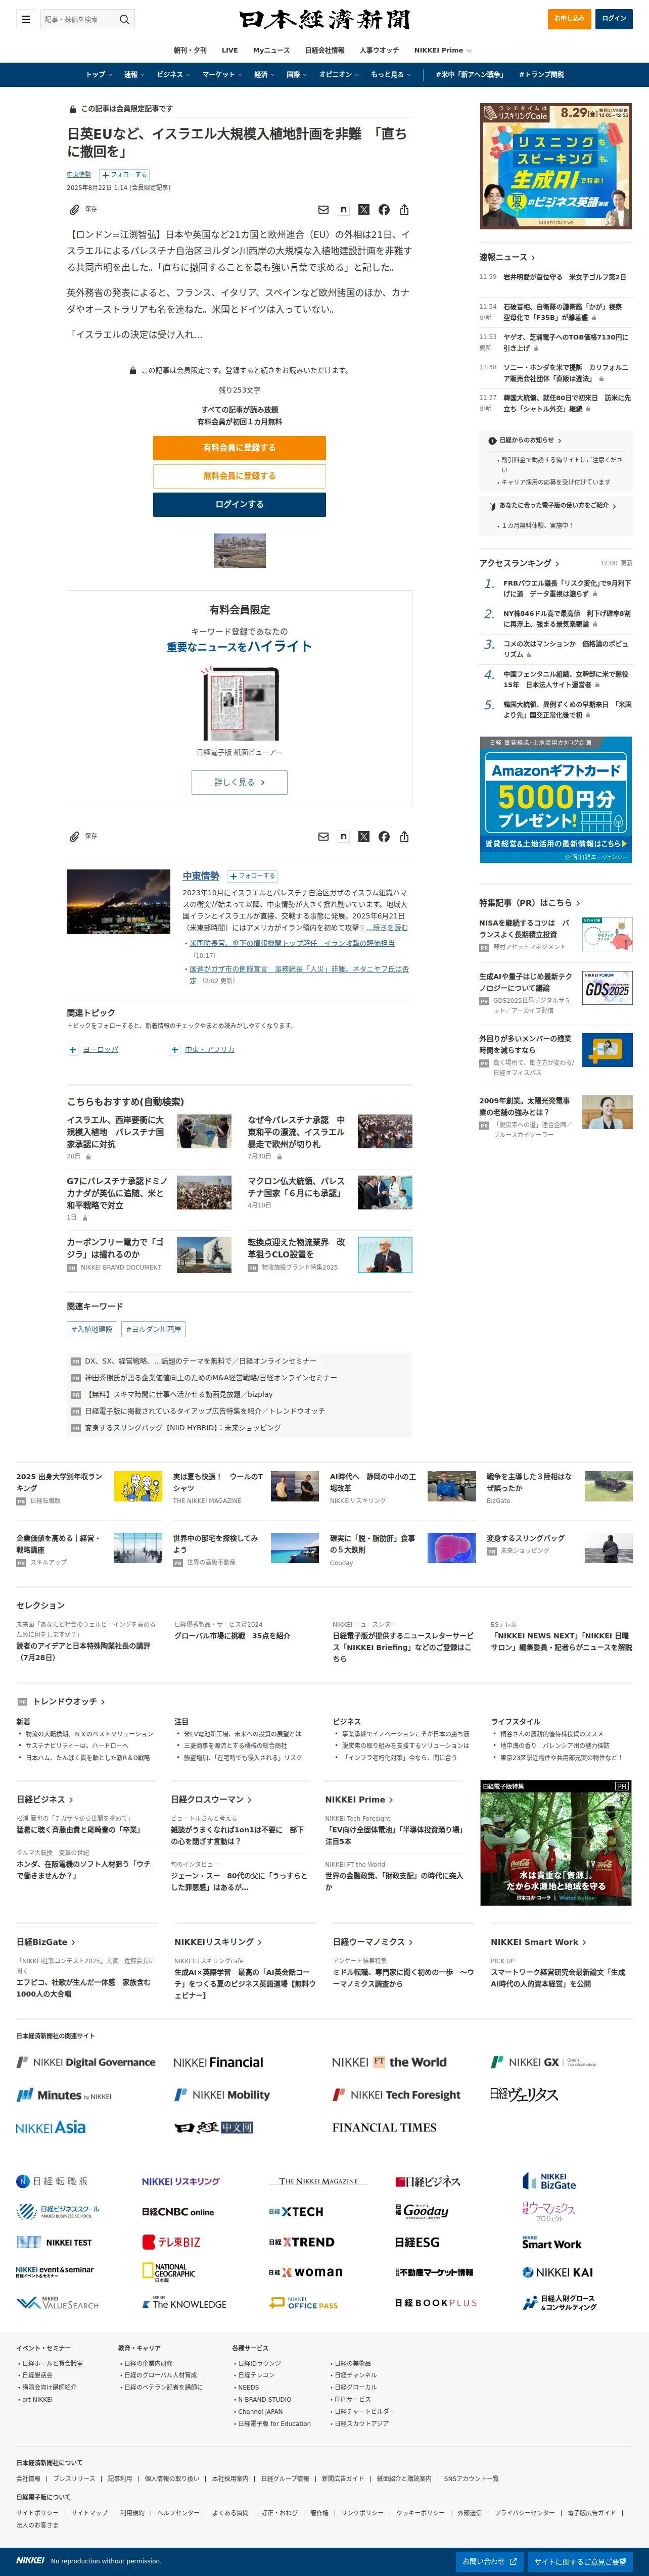Open the #入植地建設 keyword tag
The image size is (649, 2576).
coord(92,1329)
